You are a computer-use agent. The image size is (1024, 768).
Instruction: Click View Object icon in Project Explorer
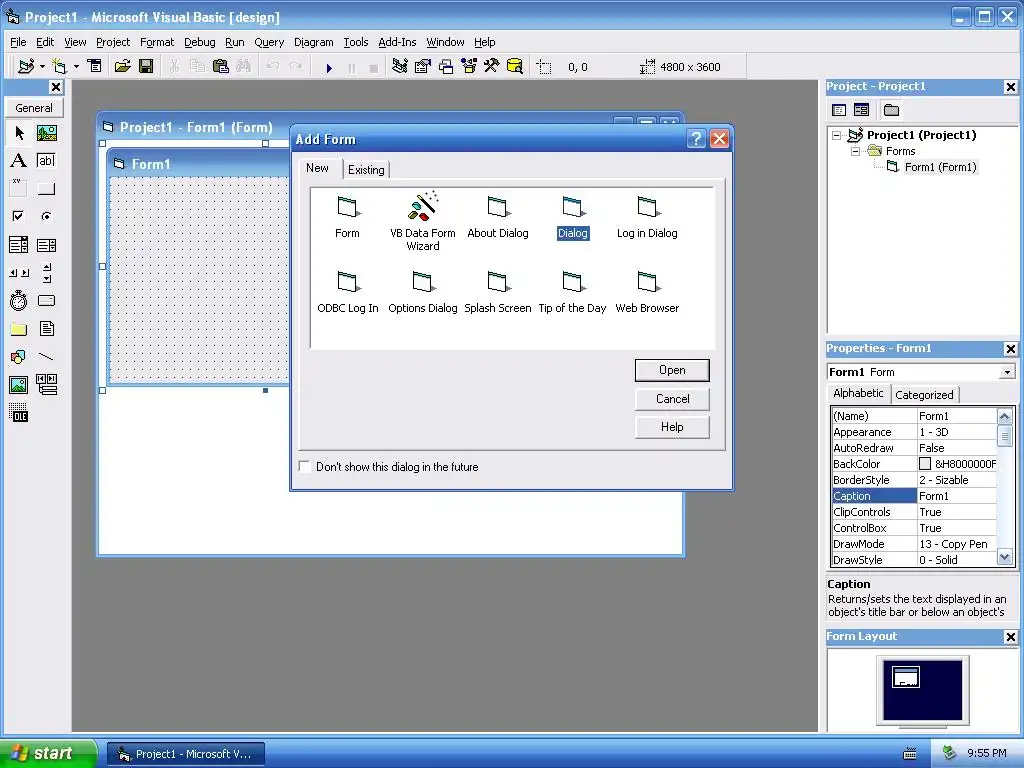tap(861, 110)
